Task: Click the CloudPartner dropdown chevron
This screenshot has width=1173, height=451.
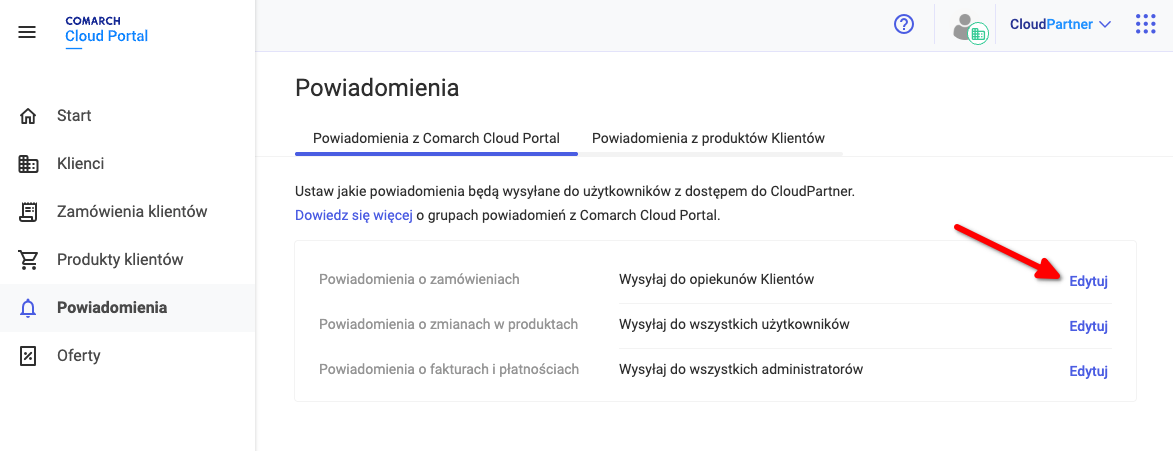Action: (1105, 25)
